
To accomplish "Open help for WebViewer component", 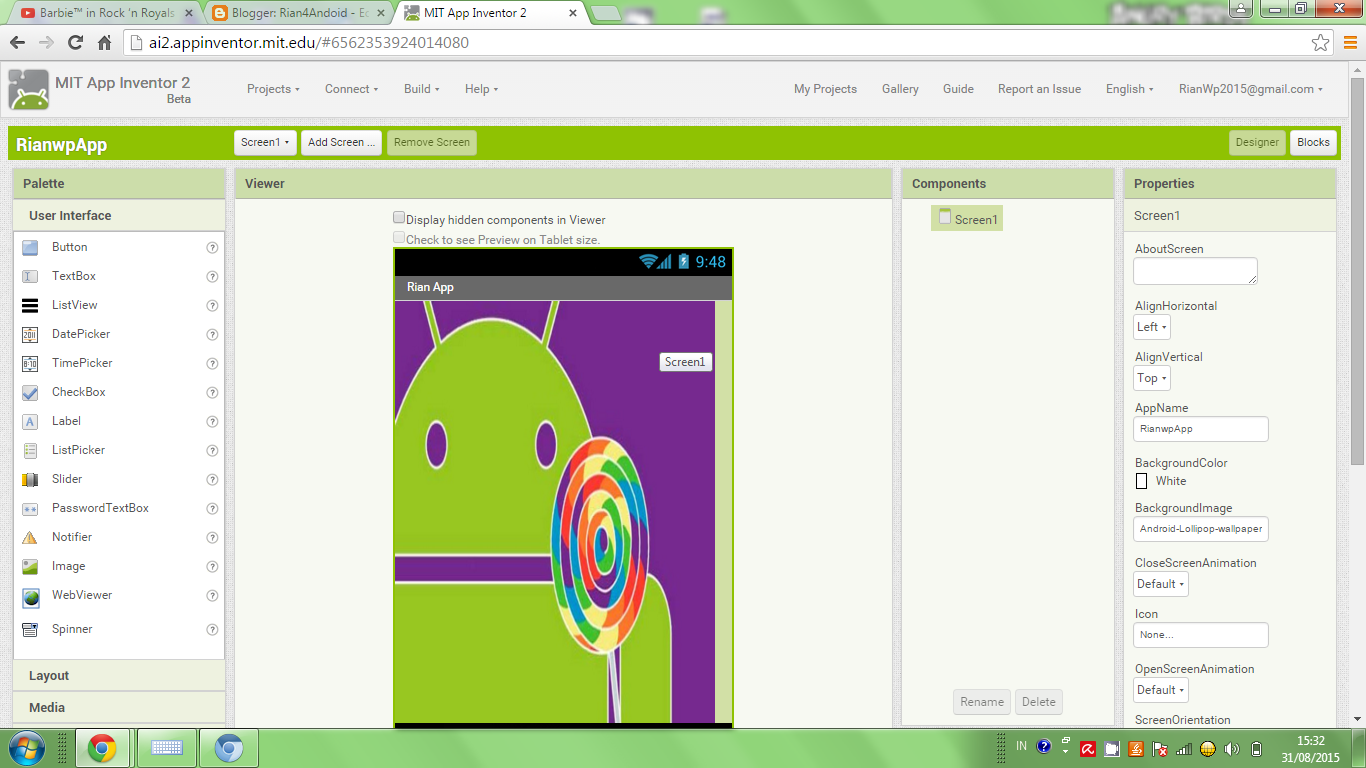I will pos(212,596).
